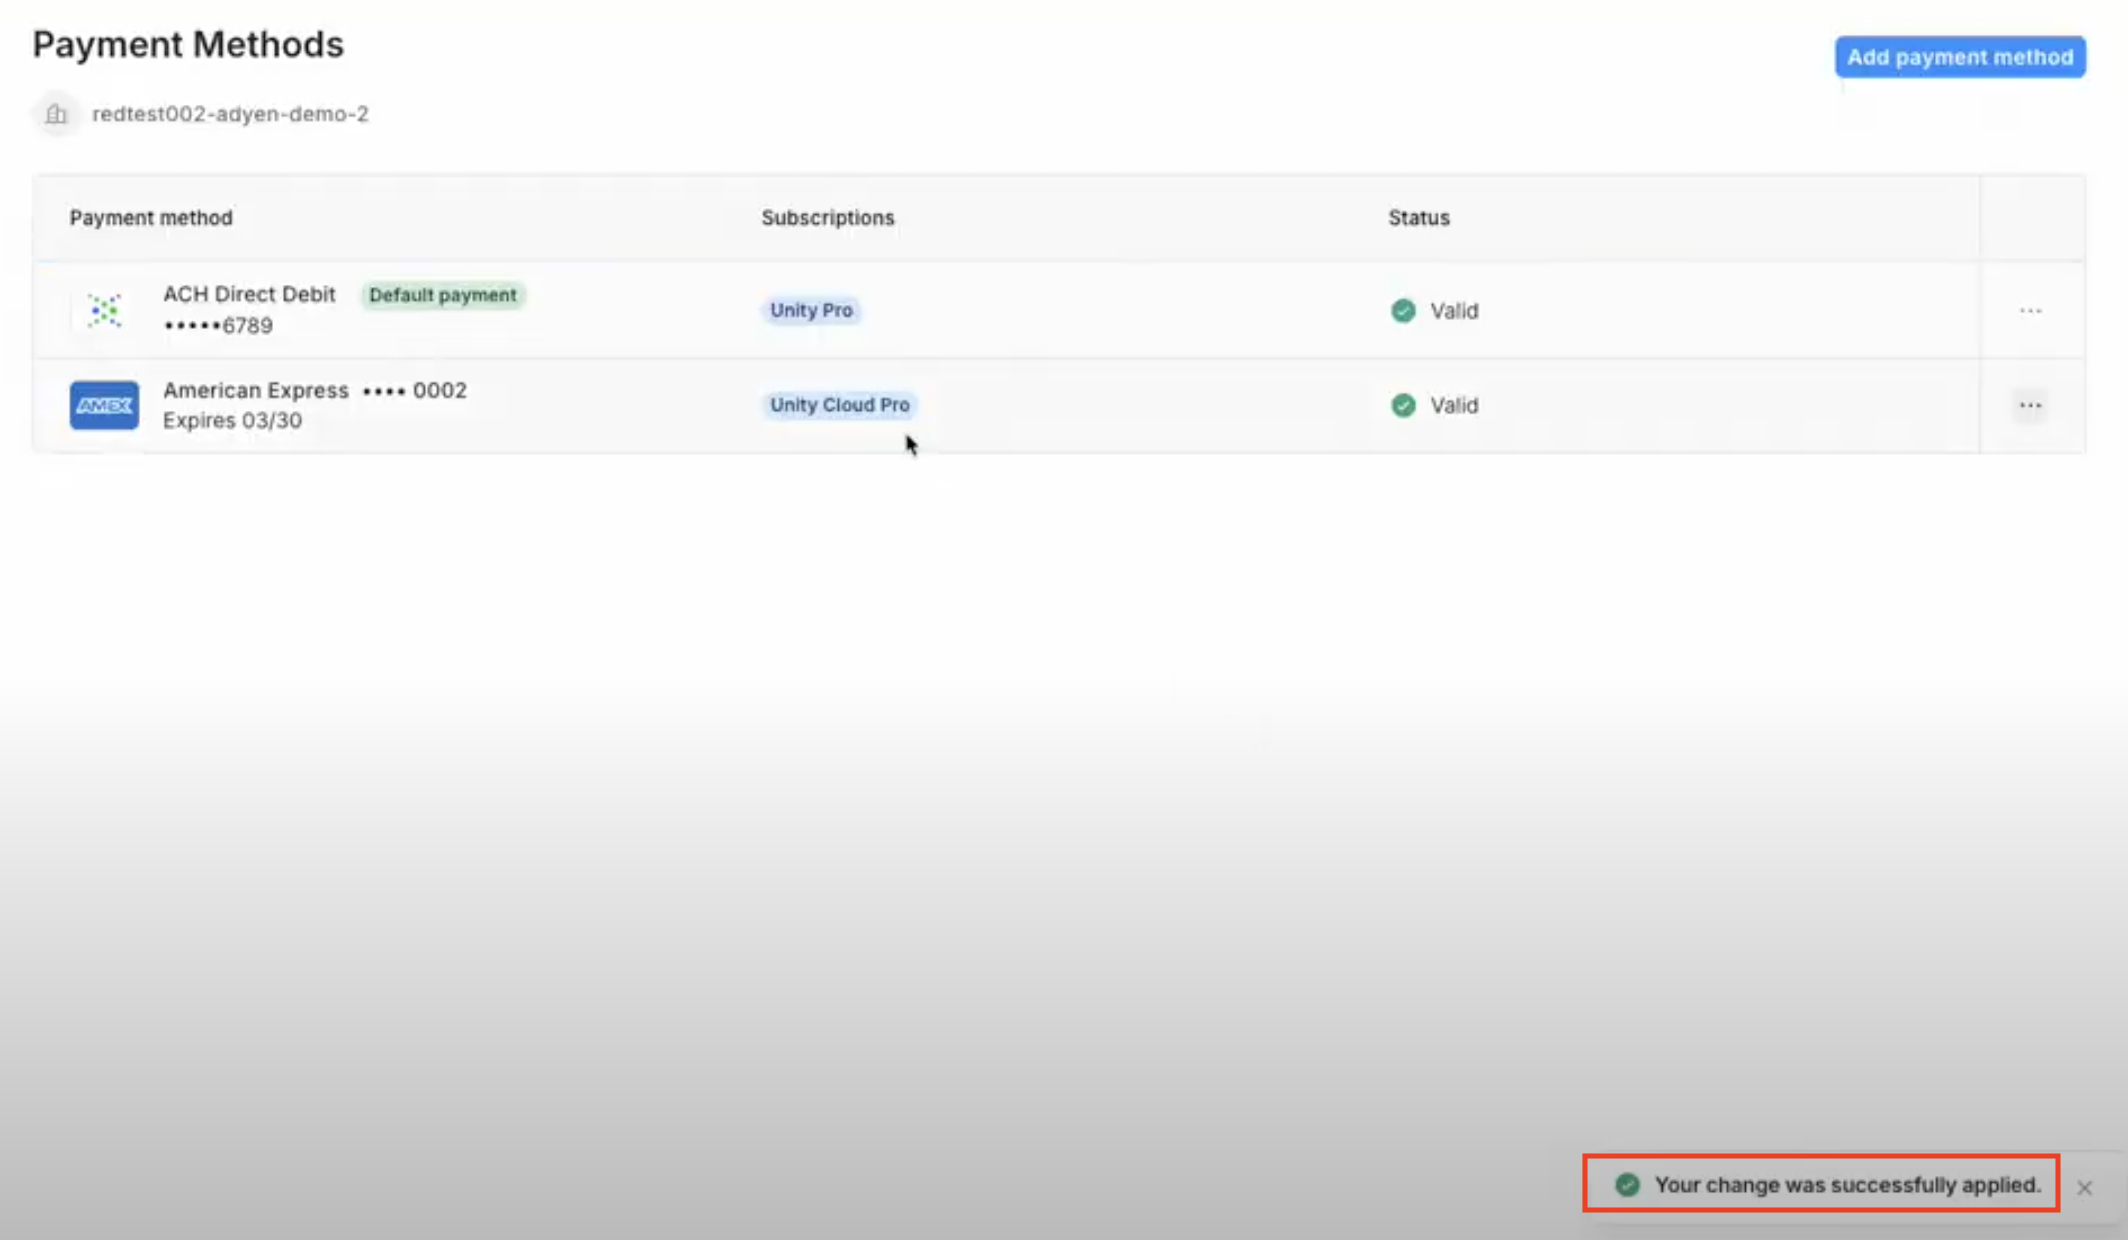Click the Payment method column header
The height and width of the screenshot is (1240, 2128).
click(x=151, y=218)
